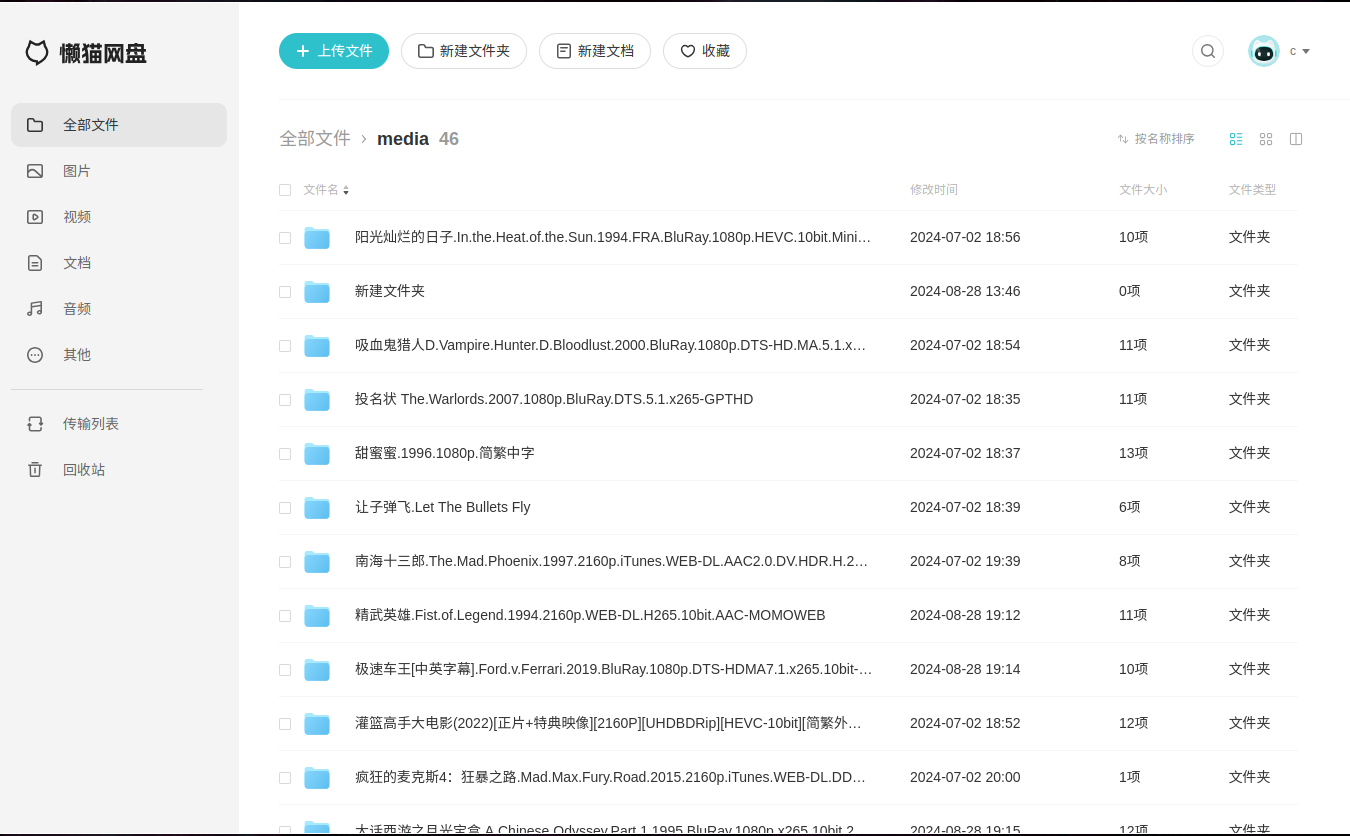Open 灌篮高手大电影(2022) folder name
The height and width of the screenshot is (836, 1350).
click(x=609, y=724)
